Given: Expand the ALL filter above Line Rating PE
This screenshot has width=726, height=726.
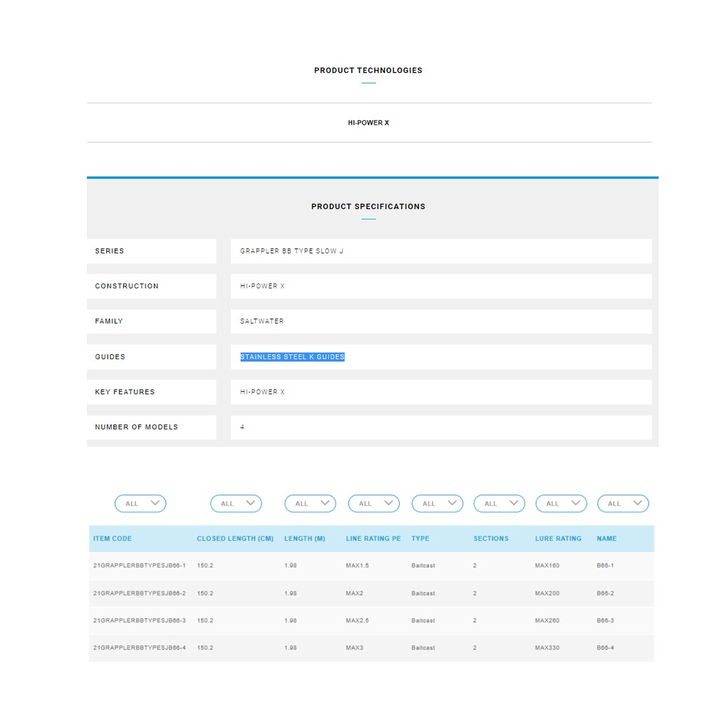Looking at the screenshot, I should click(x=374, y=504).
